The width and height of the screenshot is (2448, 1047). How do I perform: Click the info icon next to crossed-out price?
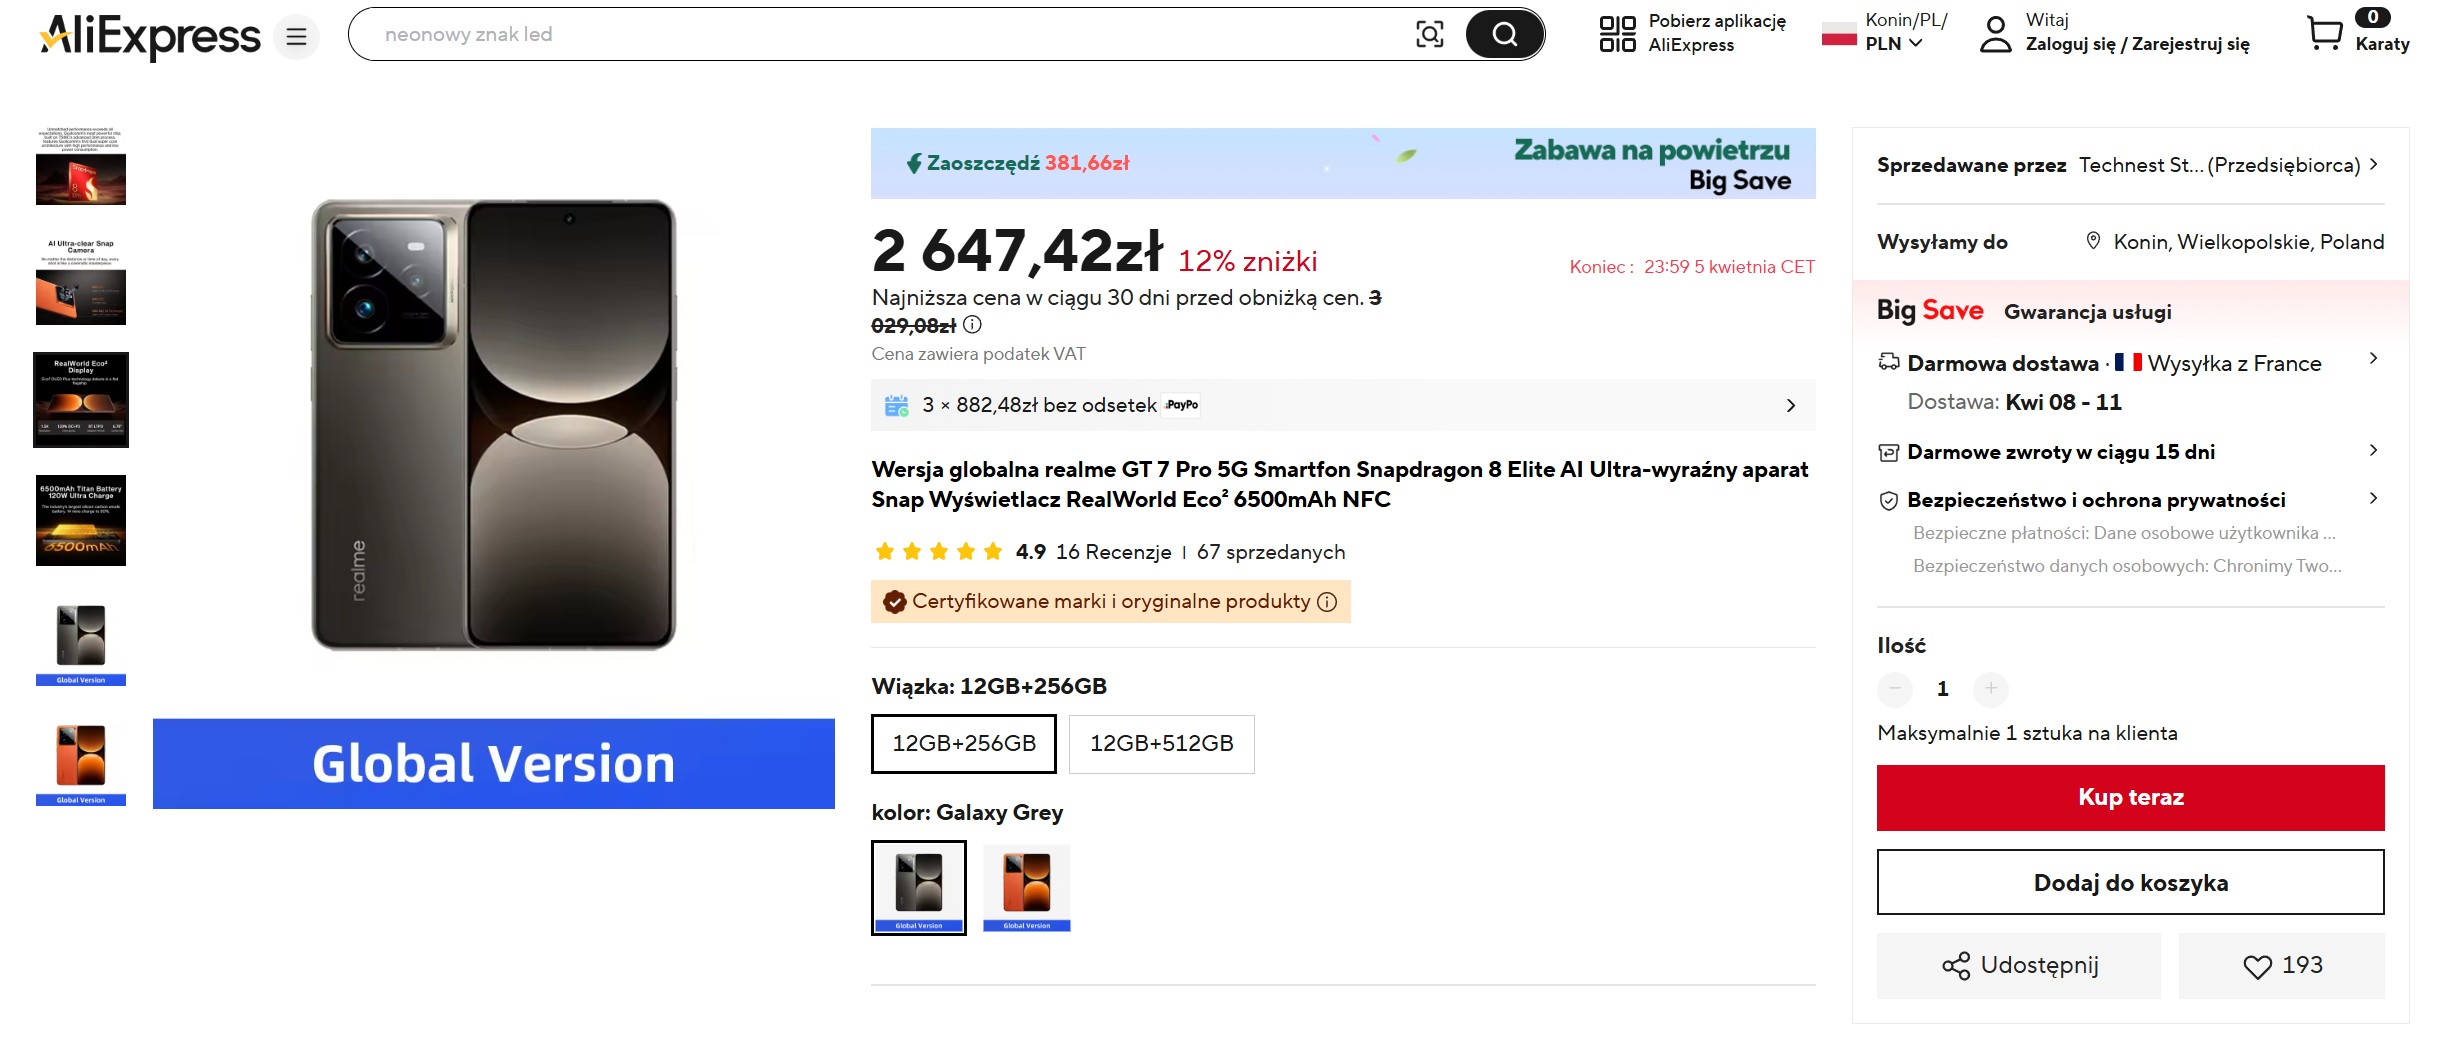click(x=972, y=325)
